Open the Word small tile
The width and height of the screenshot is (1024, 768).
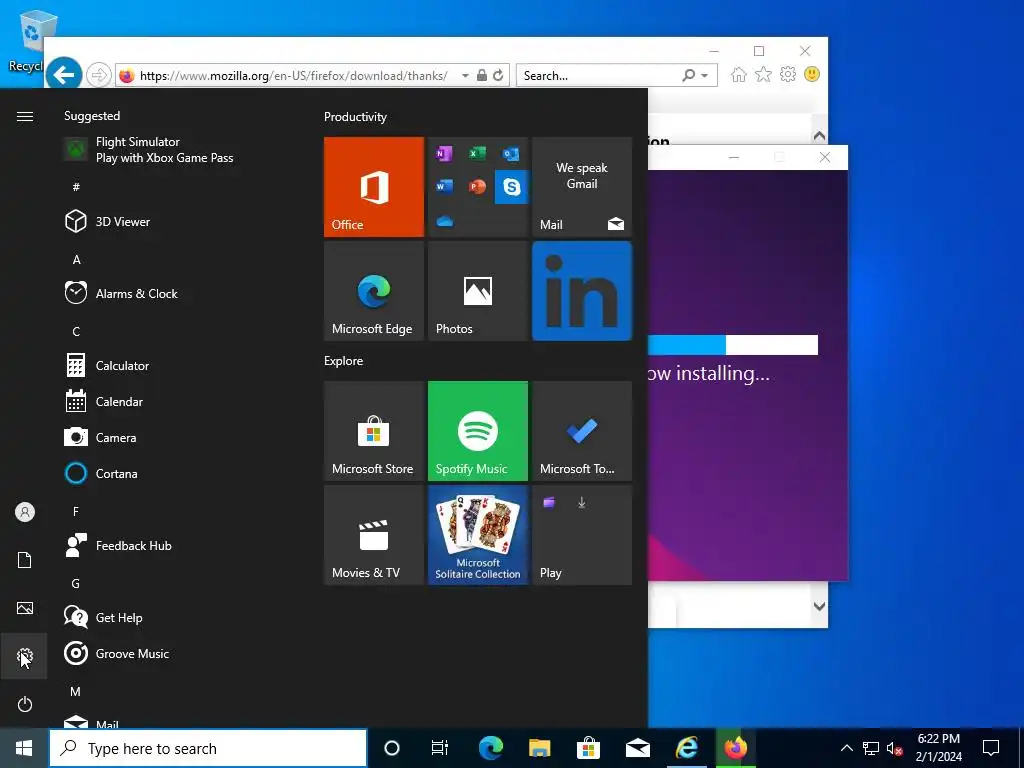pyautogui.click(x=443, y=187)
